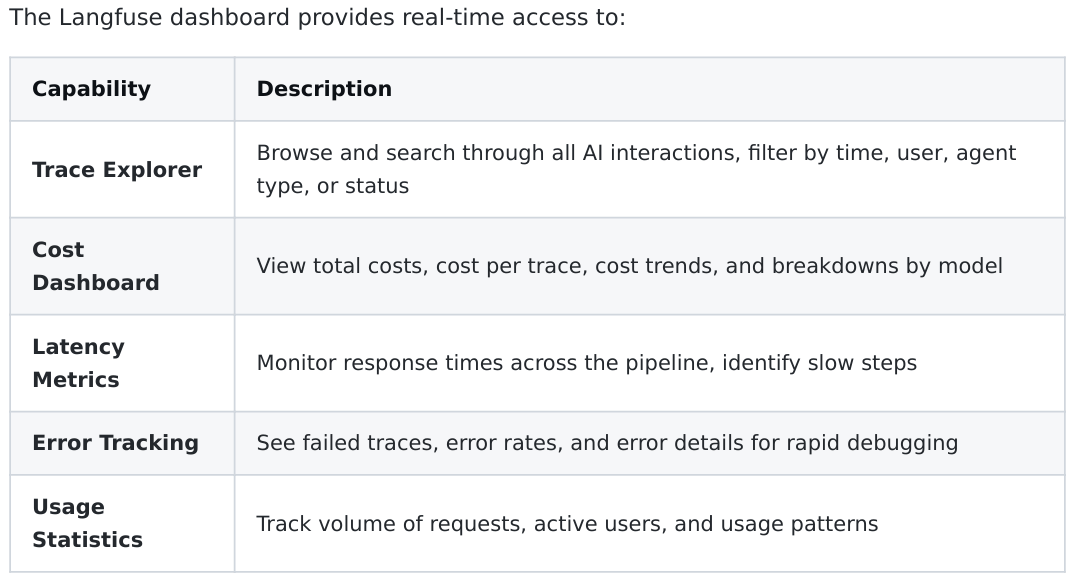Click the "See failed traces" description text
This screenshot has width=1066, height=578.
point(345,443)
